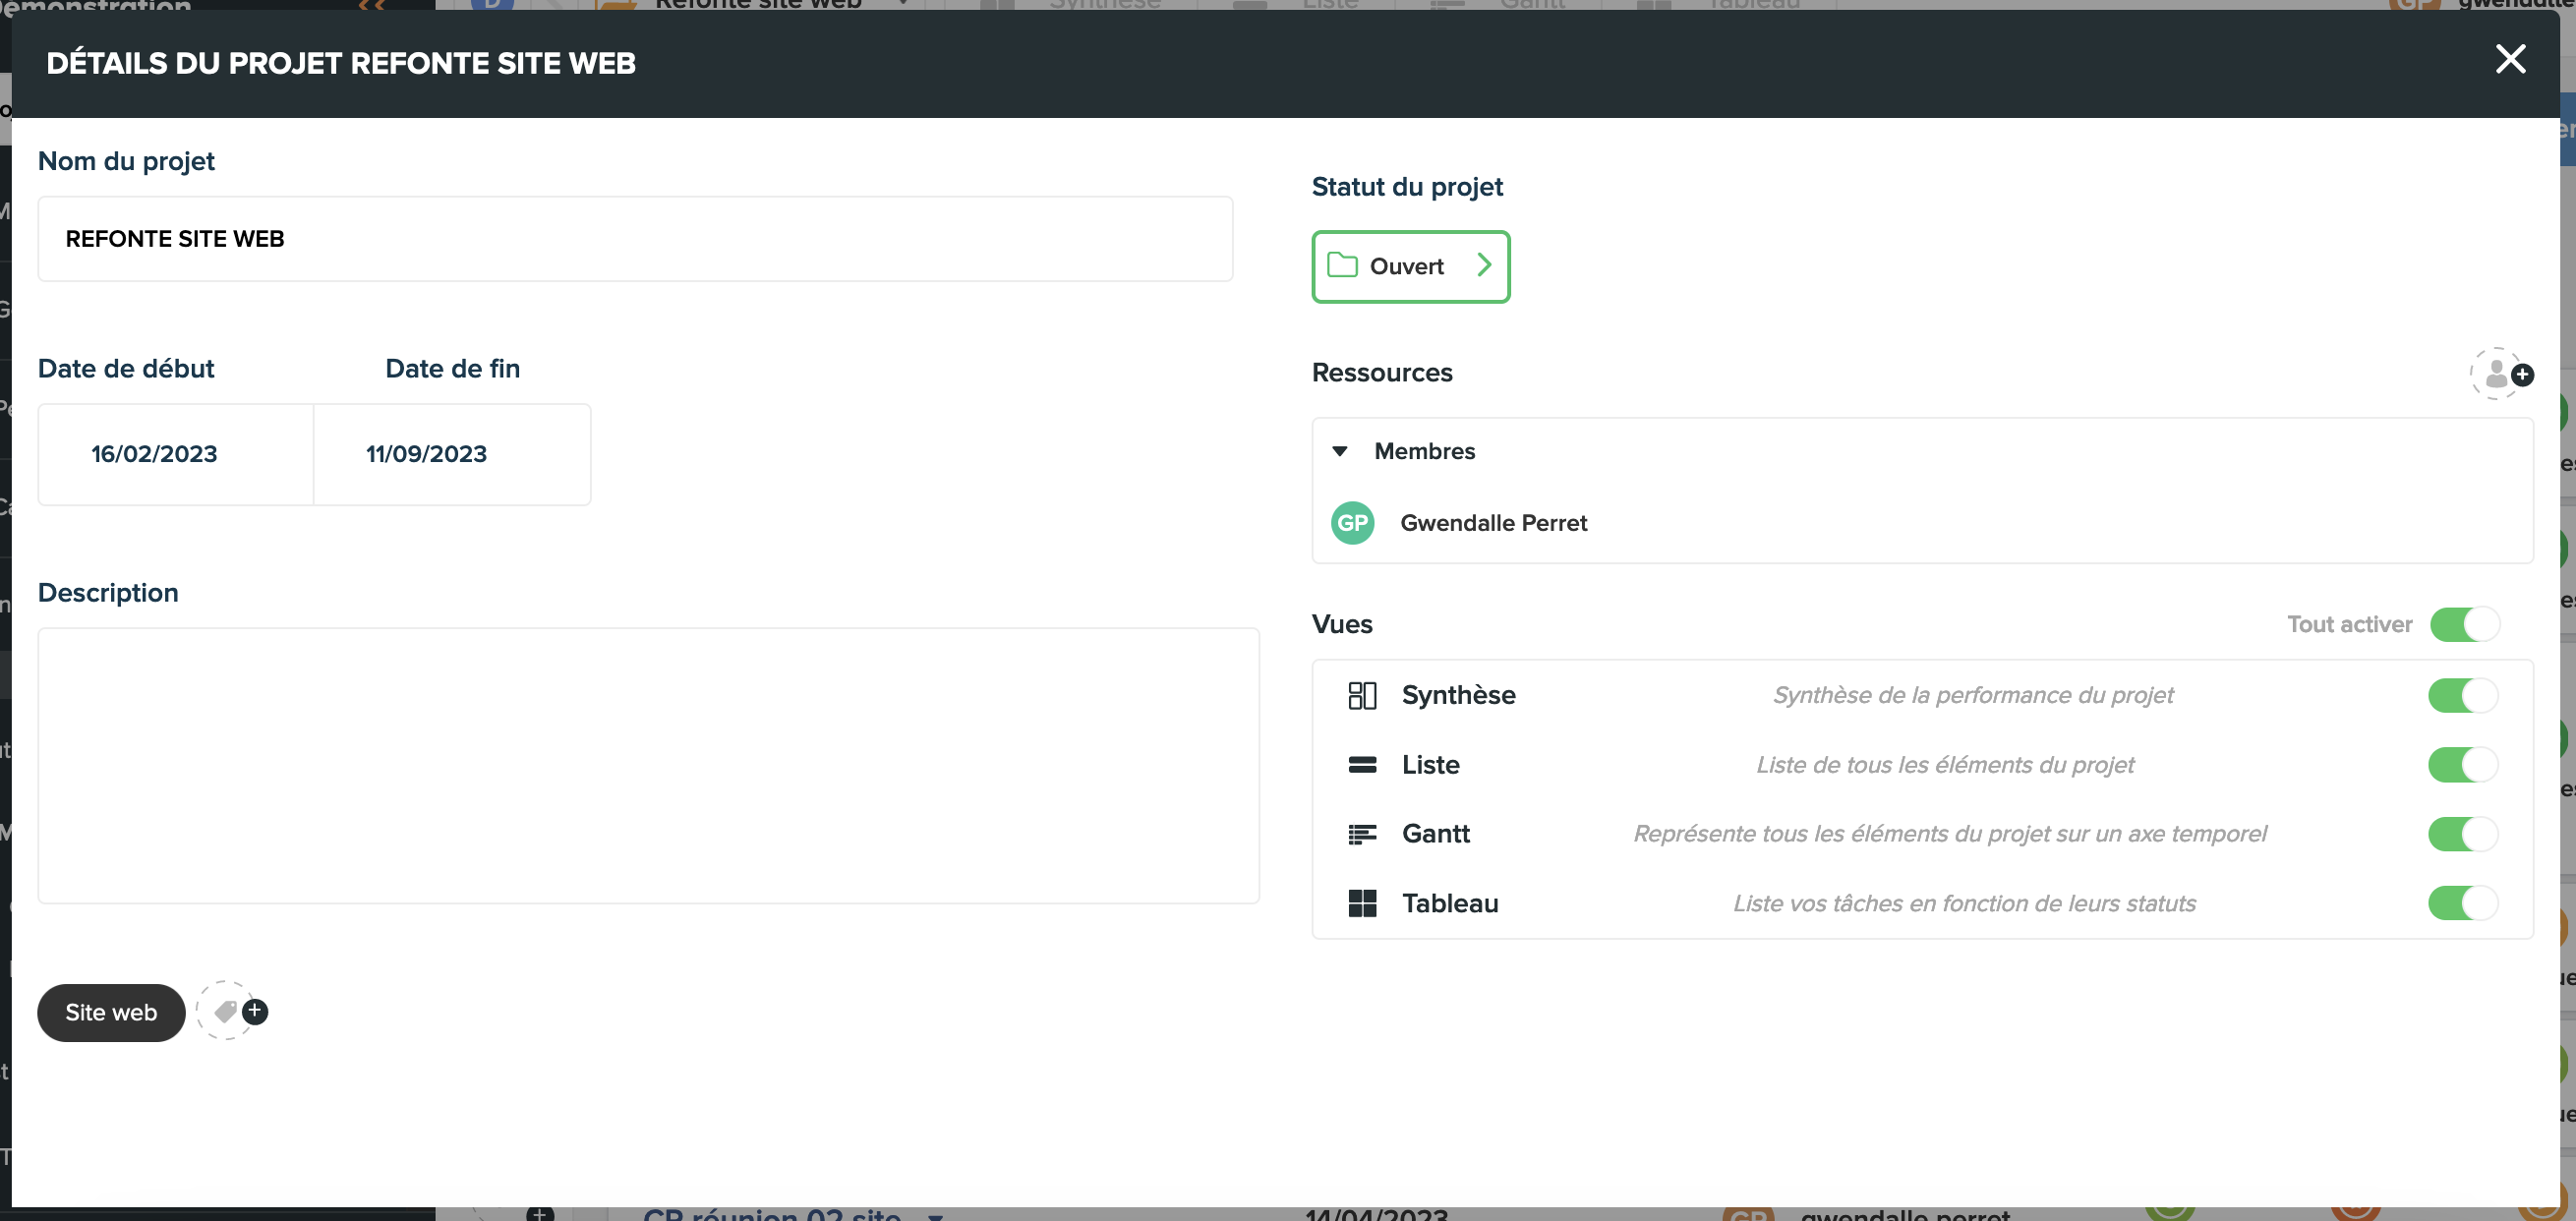Click 'Synthèse de la performance du projet' text

(1973, 695)
